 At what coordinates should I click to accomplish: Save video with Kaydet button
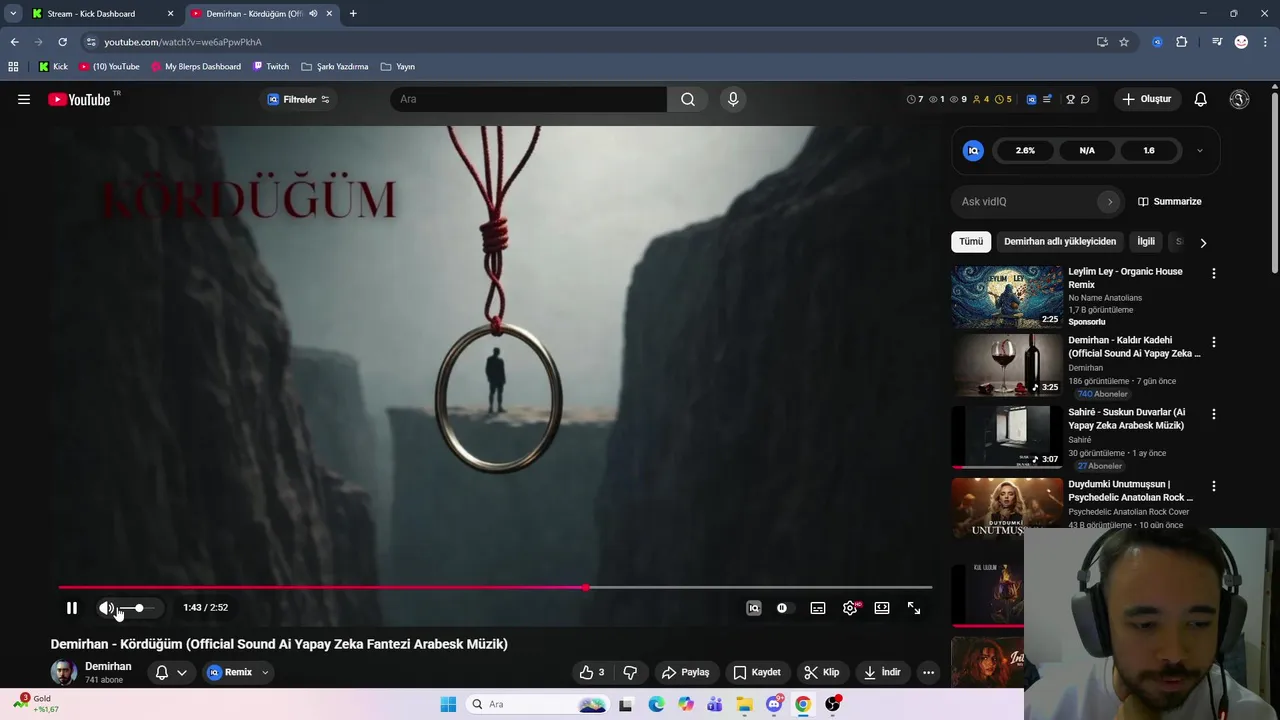tap(757, 672)
